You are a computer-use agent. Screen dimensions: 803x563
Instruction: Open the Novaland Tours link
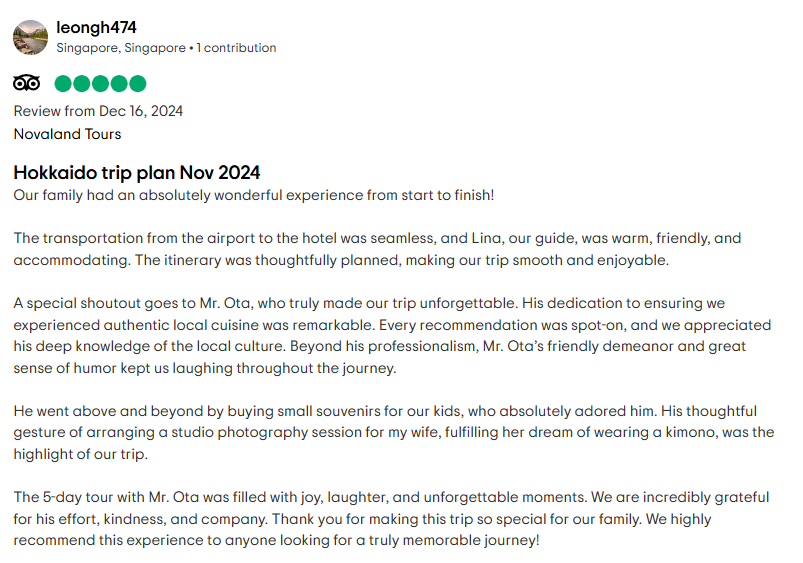tap(68, 134)
